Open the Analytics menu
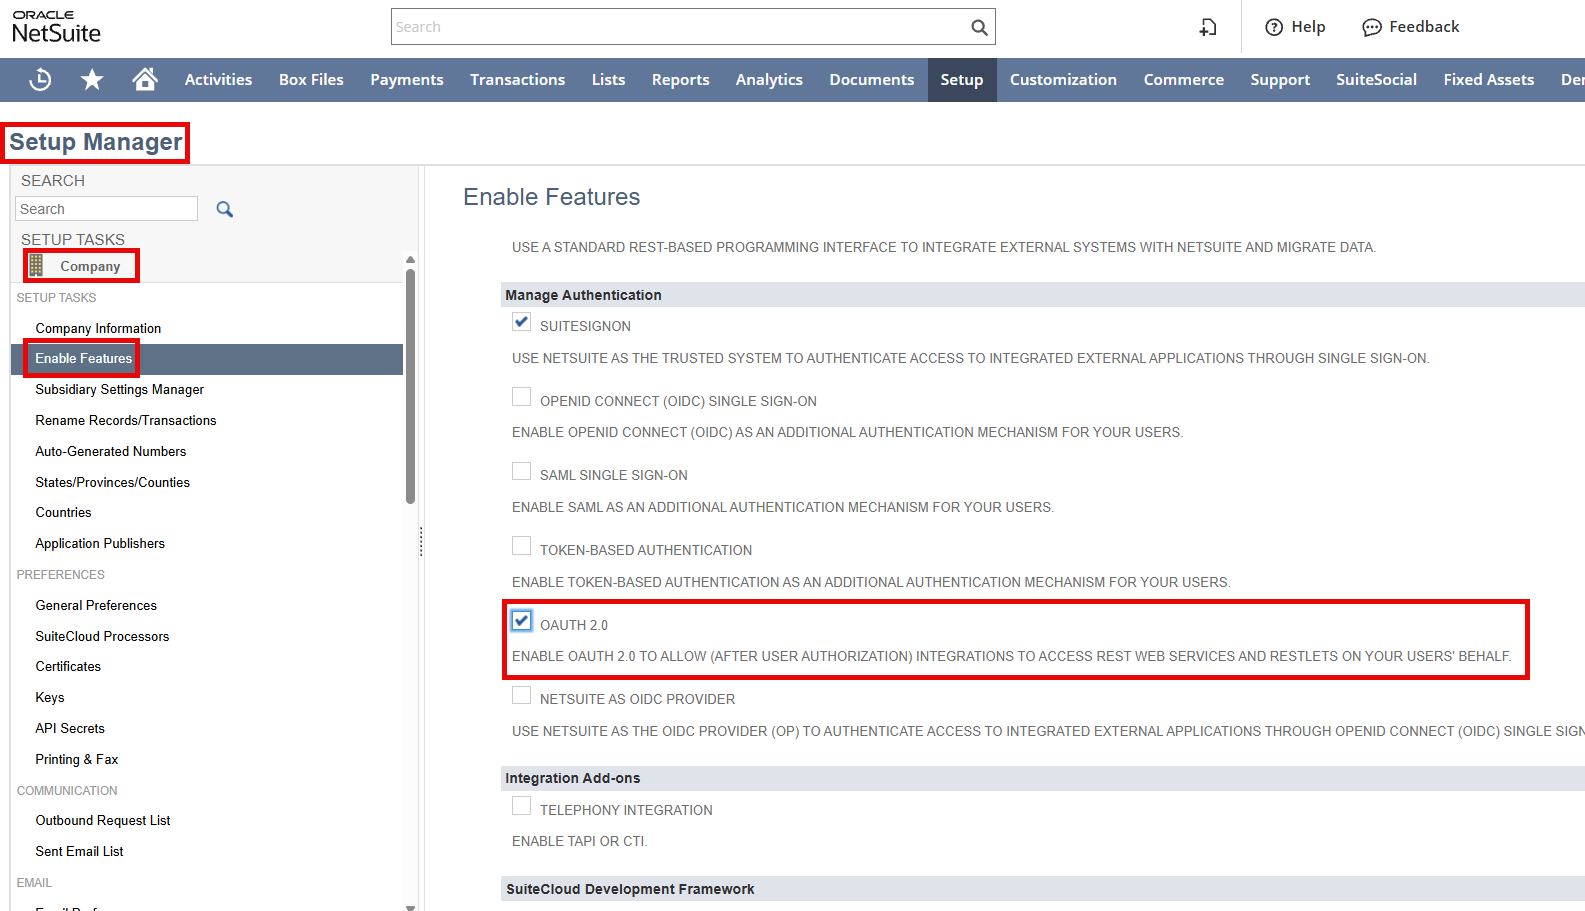1585x911 pixels. (x=769, y=80)
